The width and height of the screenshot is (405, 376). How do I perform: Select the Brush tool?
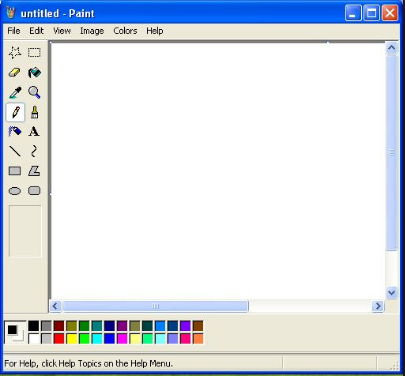(x=34, y=112)
